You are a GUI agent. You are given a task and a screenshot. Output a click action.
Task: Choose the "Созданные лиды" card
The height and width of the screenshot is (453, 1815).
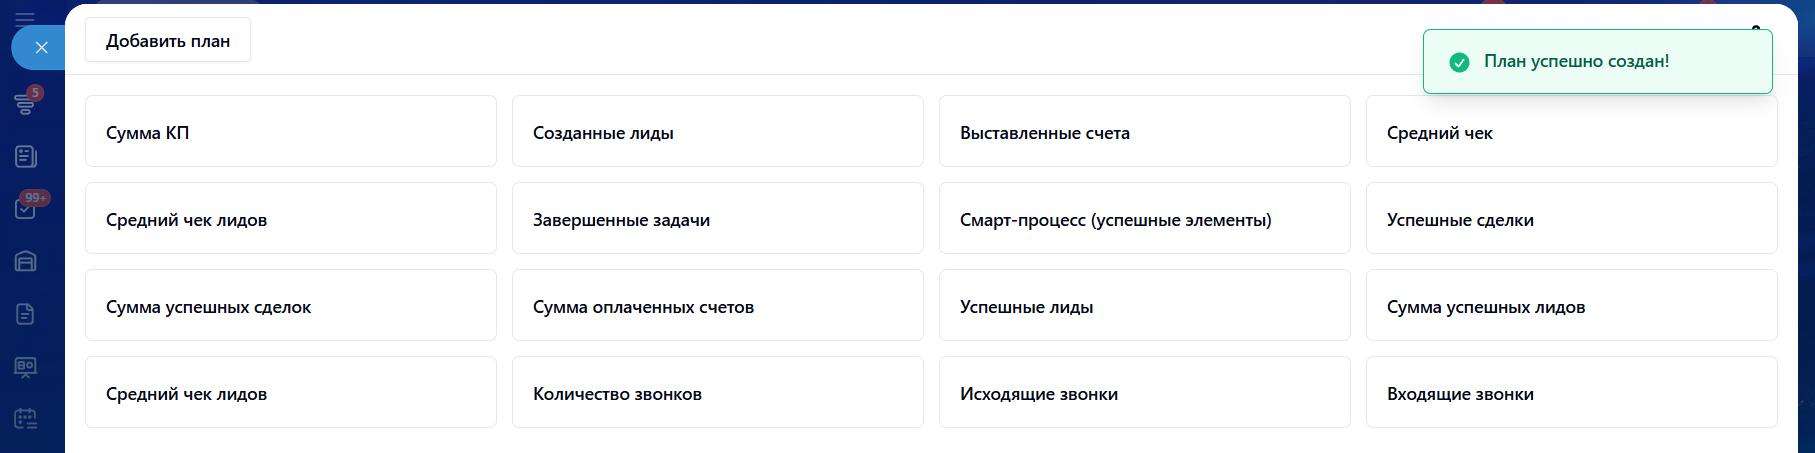click(x=717, y=131)
